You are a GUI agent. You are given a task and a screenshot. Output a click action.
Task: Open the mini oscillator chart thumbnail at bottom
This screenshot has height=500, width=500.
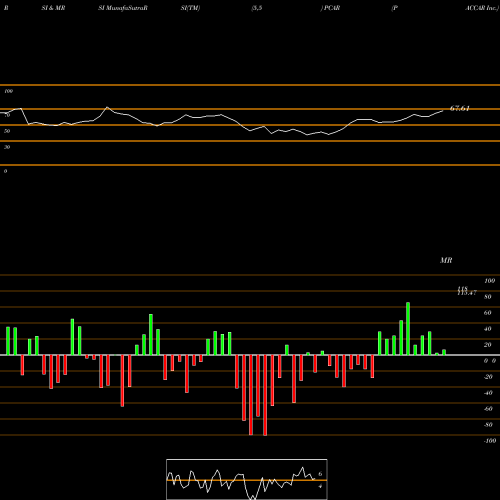(247, 479)
